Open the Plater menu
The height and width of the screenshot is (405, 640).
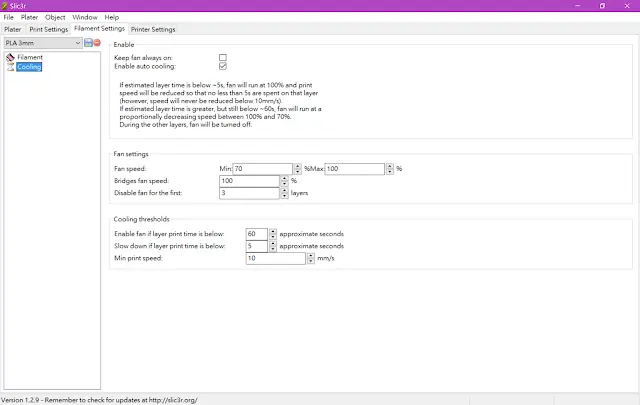pos(29,17)
